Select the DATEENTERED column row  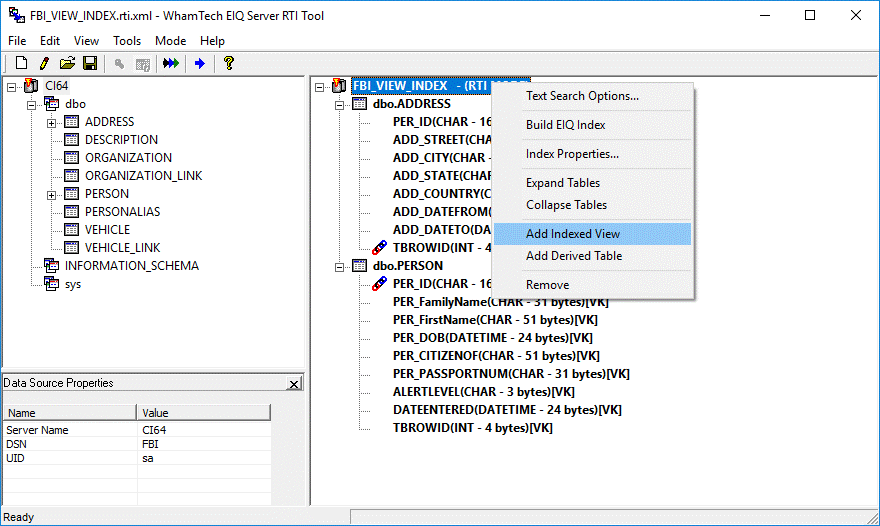tap(507, 409)
